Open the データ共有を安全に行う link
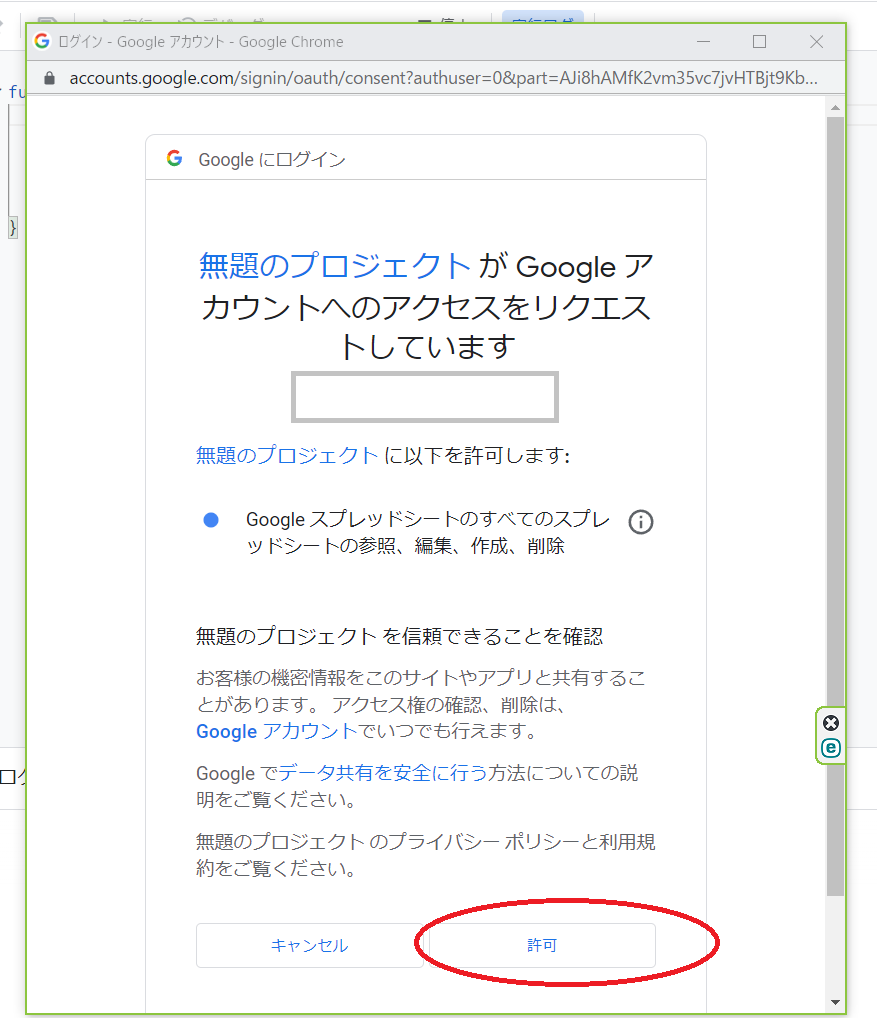The image size is (877, 1018). (x=383, y=772)
